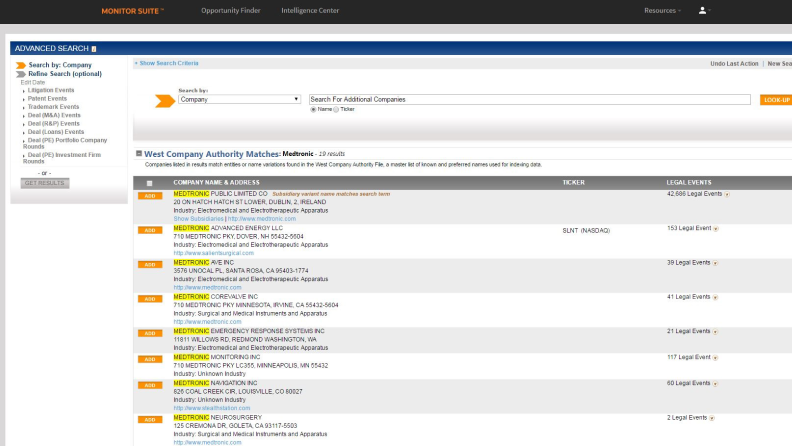
Task: Add Medtronic AVE Inc
Action: tap(150, 265)
